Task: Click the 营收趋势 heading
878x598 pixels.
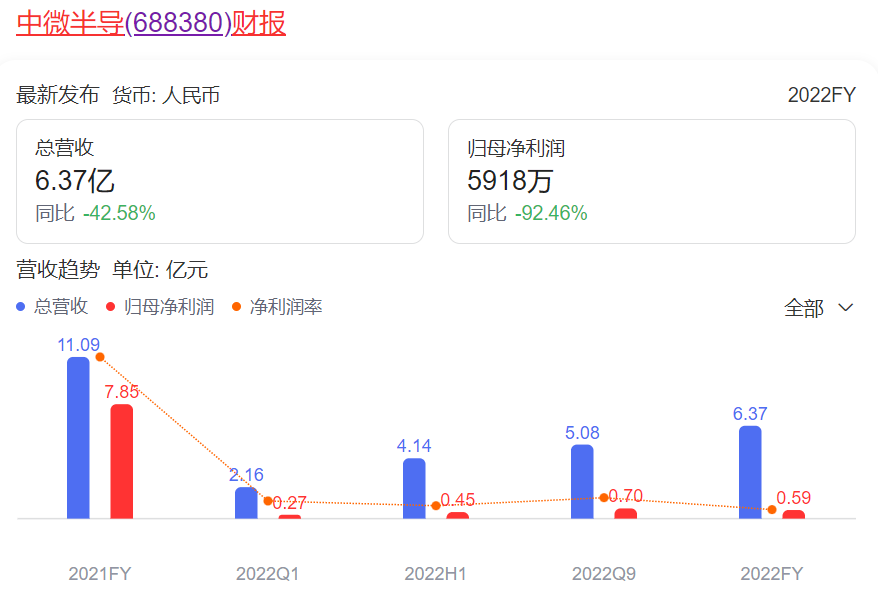Action: click(58, 270)
